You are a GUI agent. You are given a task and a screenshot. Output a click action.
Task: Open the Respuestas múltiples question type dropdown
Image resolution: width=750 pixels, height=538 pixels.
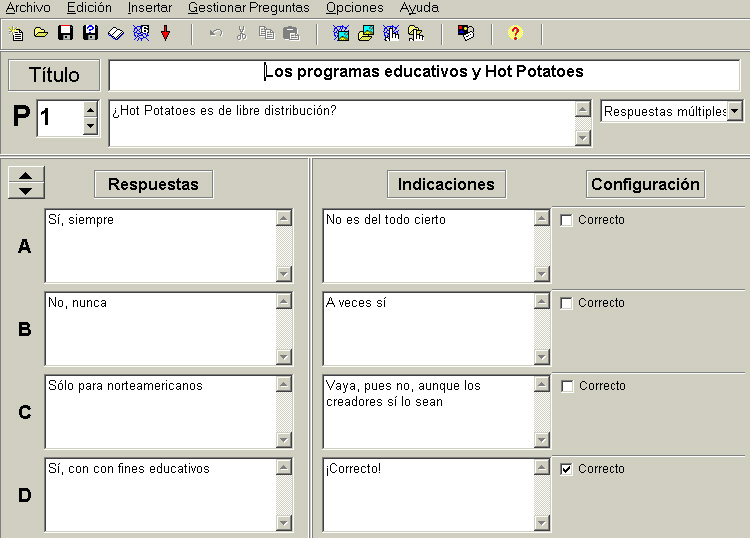point(735,111)
